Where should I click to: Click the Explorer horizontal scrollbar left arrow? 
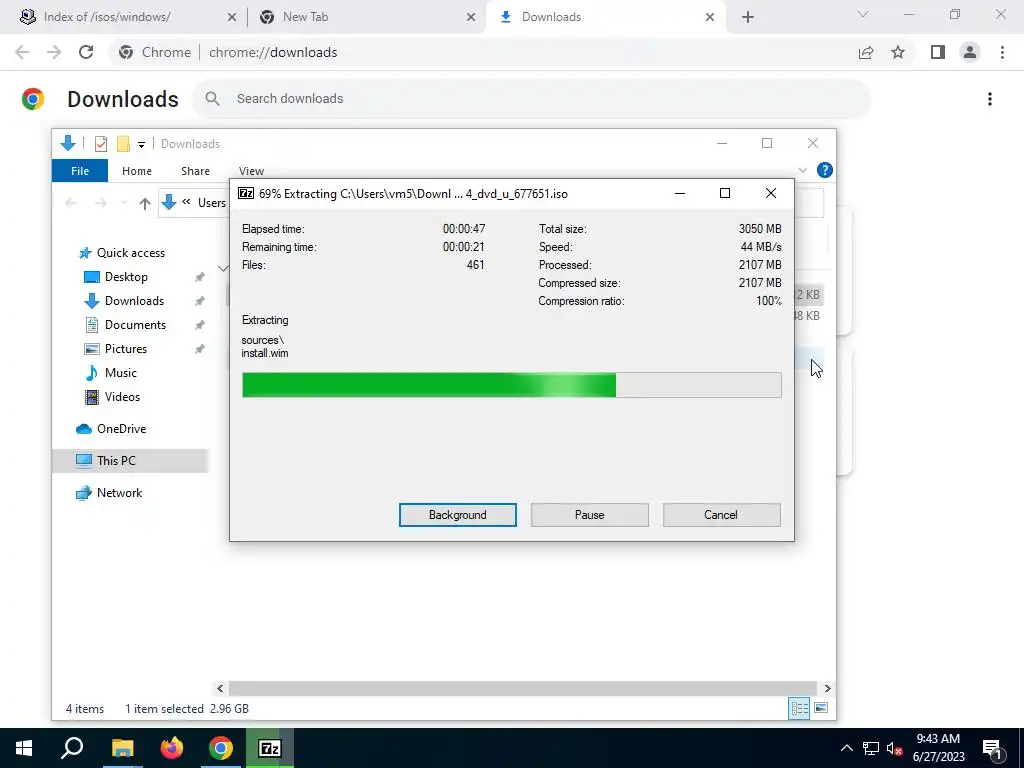click(x=220, y=688)
